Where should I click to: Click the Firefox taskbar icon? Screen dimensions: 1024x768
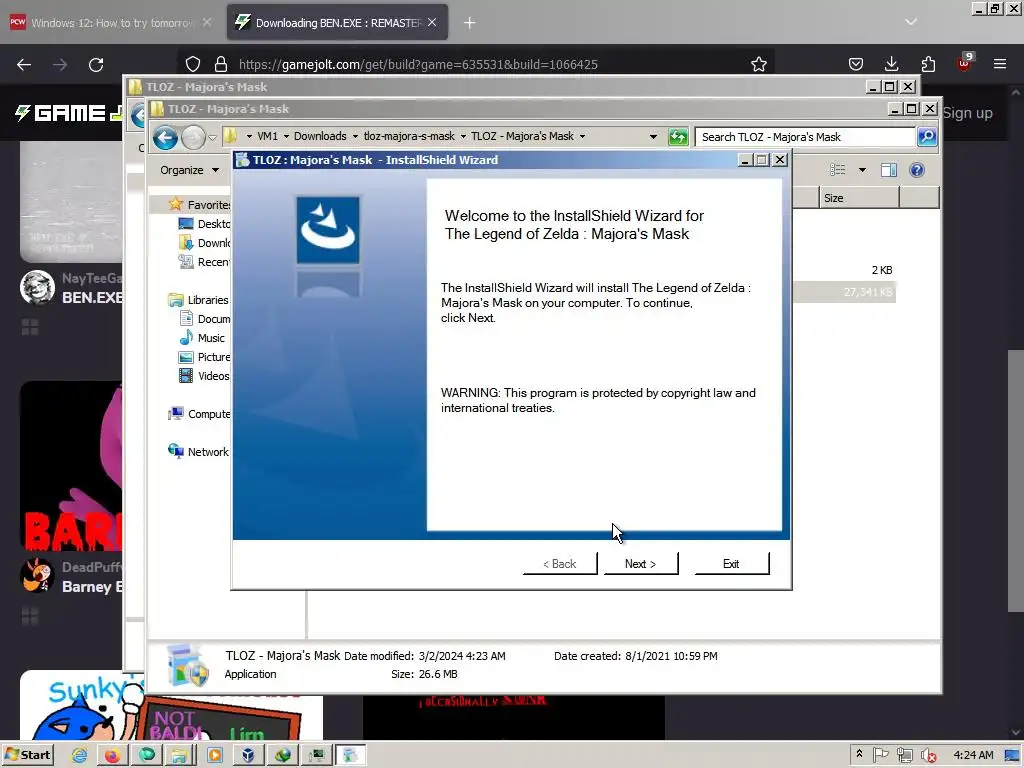pyautogui.click(x=112, y=755)
